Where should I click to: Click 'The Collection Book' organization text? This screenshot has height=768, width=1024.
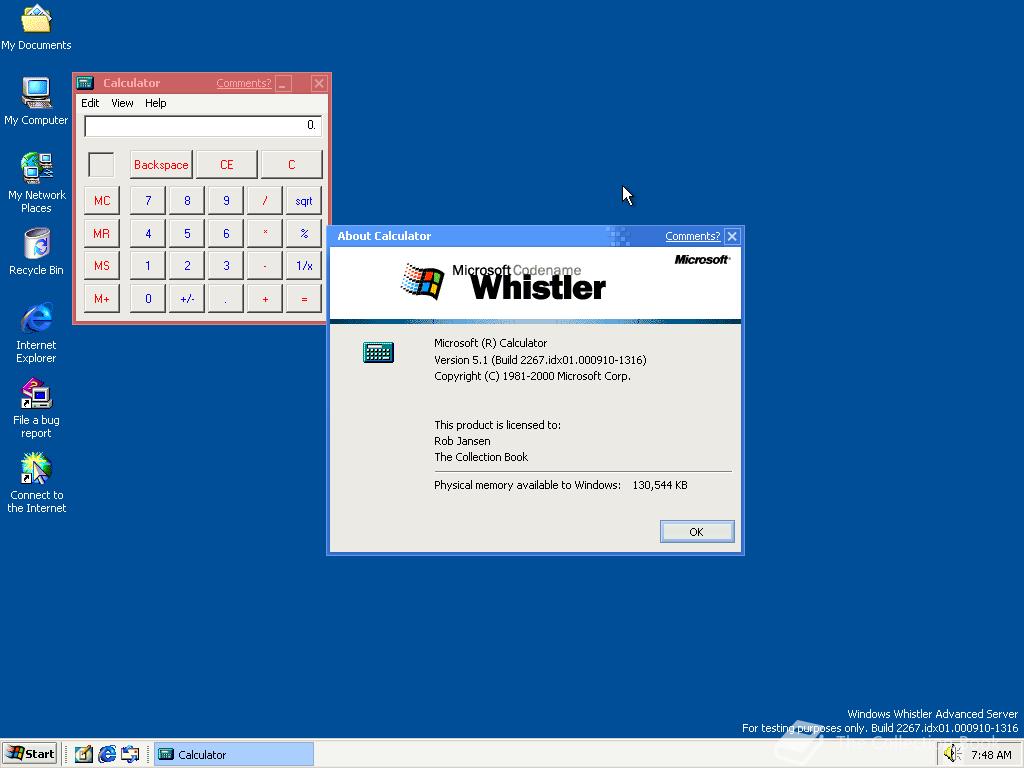point(481,457)
